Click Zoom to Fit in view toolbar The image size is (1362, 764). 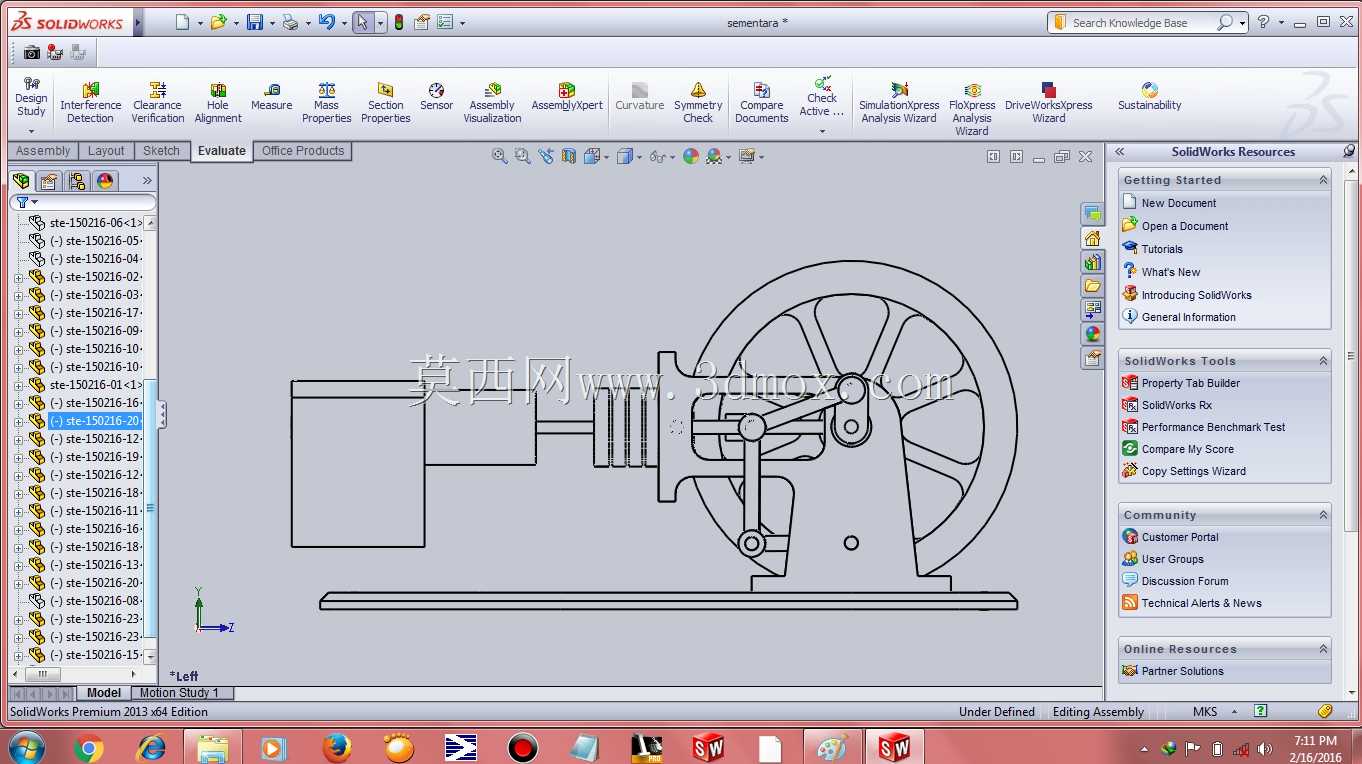499,156
